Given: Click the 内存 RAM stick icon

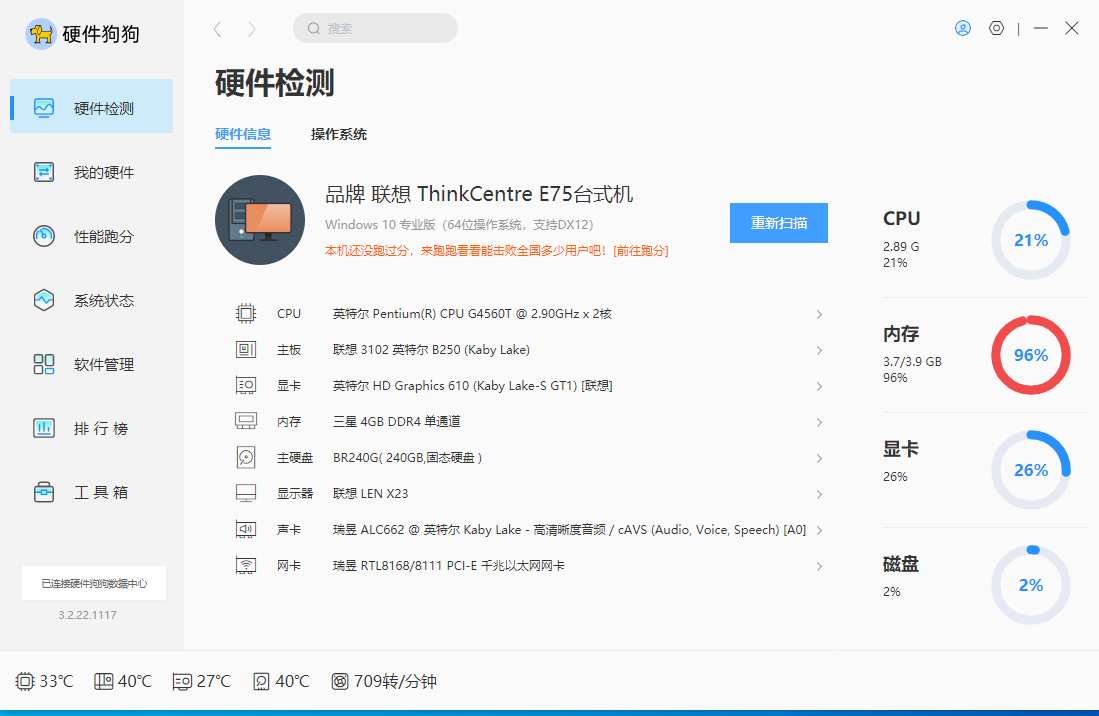Looking at the screenshot, I should point(246,421).
